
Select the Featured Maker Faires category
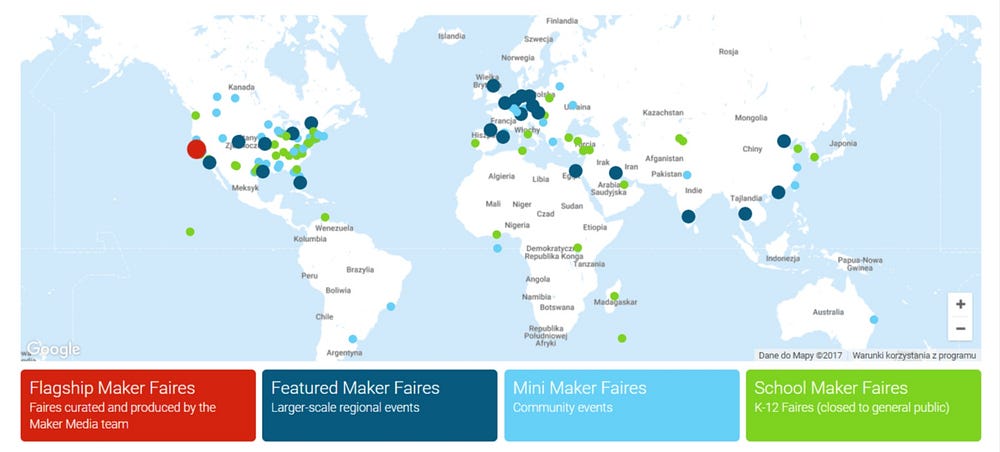coord(379,405)
